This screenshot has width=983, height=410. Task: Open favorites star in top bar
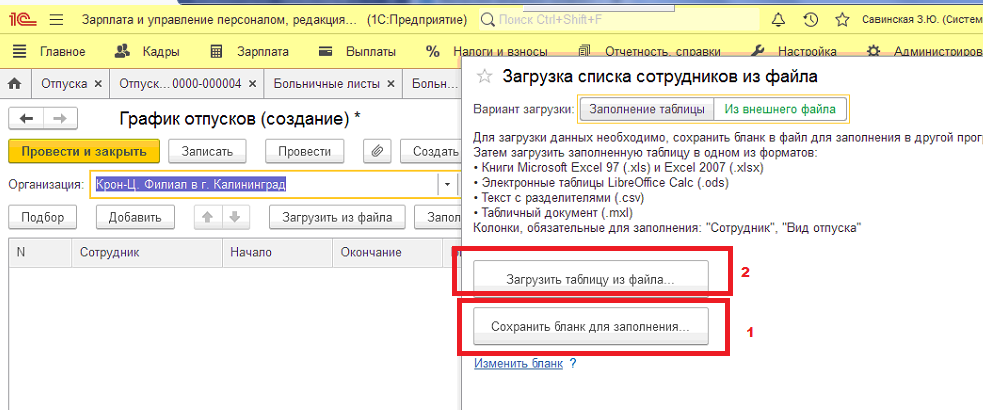[842, 20]
